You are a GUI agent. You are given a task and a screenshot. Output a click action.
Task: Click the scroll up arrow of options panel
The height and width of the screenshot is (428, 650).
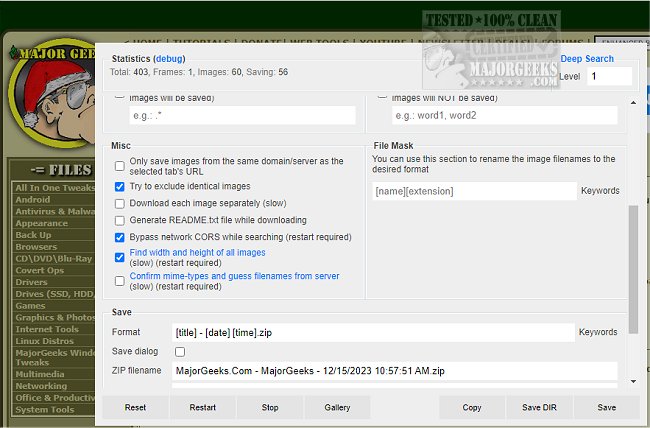click(633, 102)
